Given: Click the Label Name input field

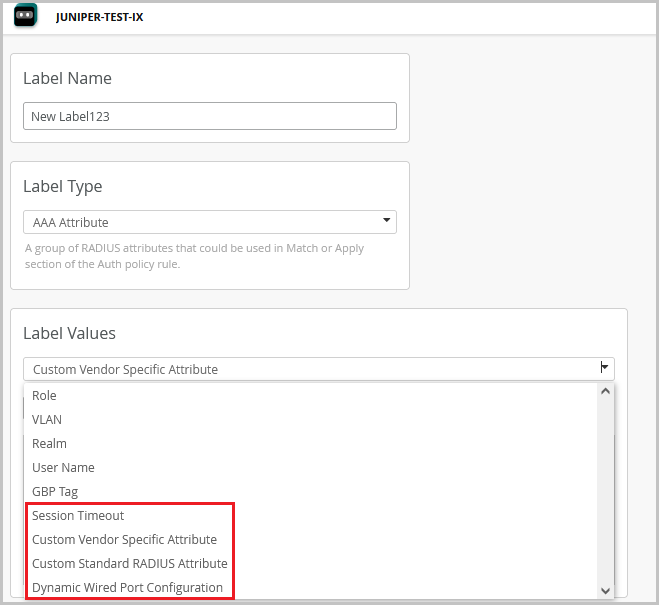Looking at the screenshot, I should [209, 116].
